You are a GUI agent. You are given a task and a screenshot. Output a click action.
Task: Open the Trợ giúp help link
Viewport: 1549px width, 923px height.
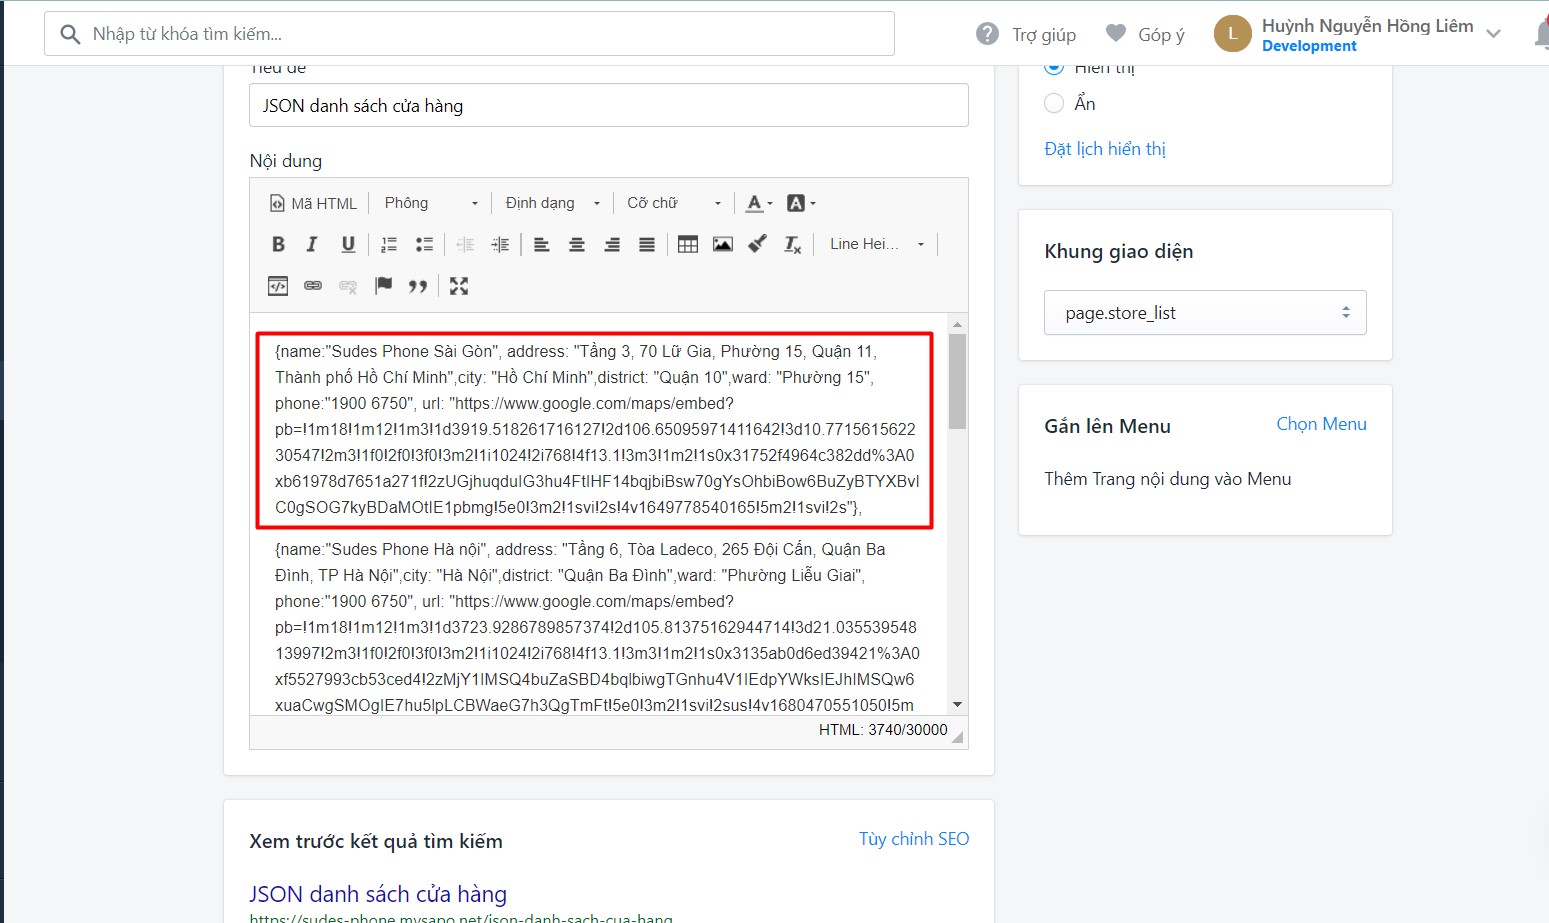tap(1044, 35)
